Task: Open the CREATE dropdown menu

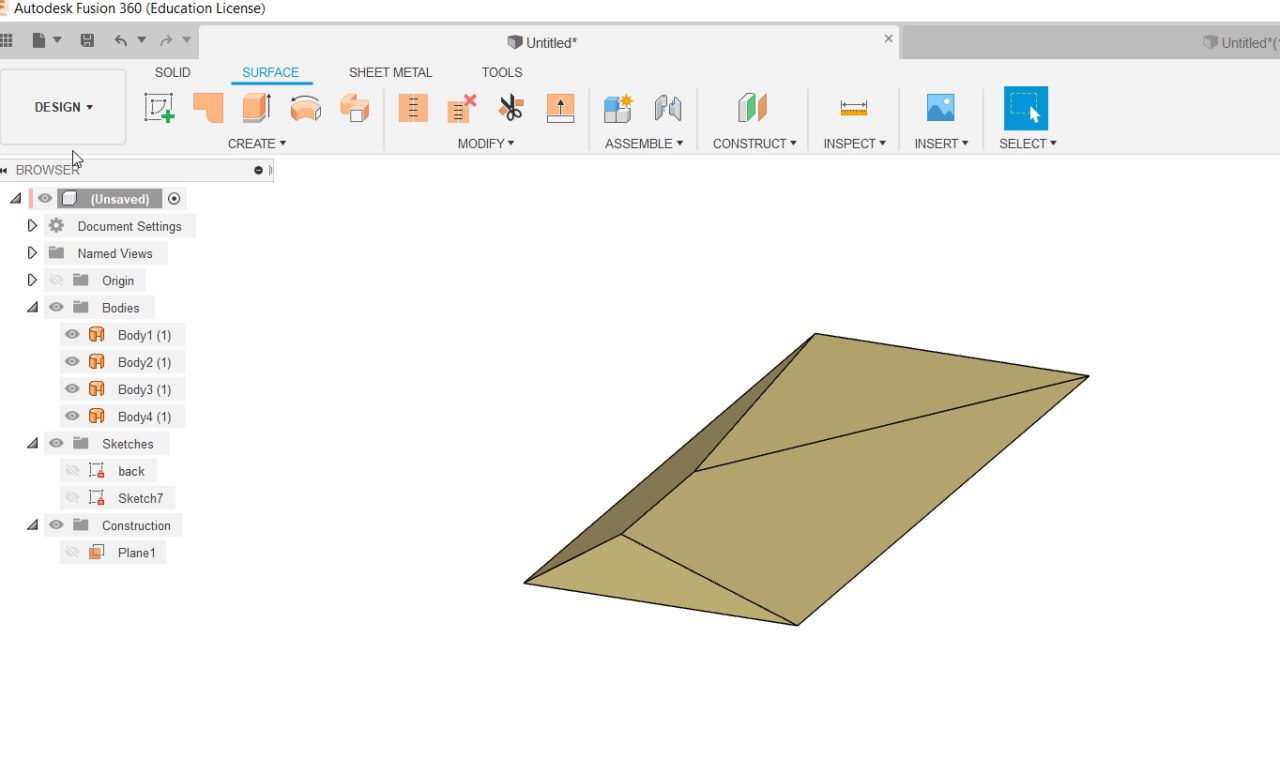Action: click(257, 144)
